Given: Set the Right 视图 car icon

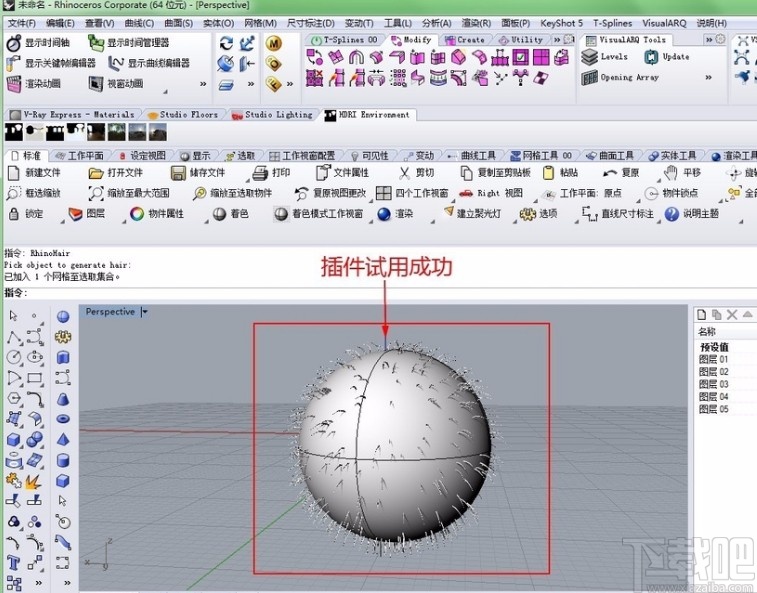Looking at the screenshot, I should [x=466, y=193].
